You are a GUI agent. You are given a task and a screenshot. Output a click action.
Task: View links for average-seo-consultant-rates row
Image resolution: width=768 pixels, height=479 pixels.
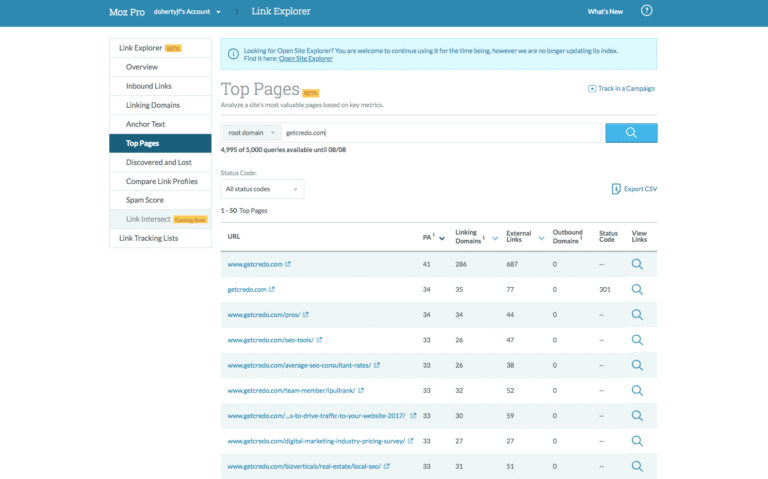(637, 365)
